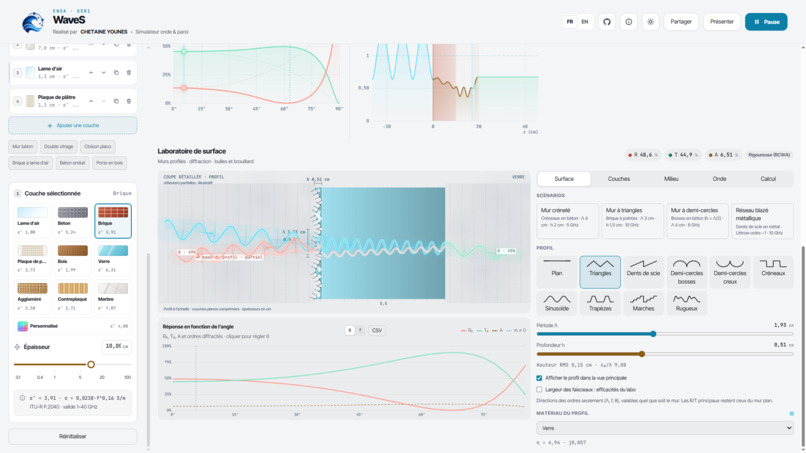Select the Demi-cercles bosses profile
The width and height of the screenshot is (806, 453).
coord(686,272)
